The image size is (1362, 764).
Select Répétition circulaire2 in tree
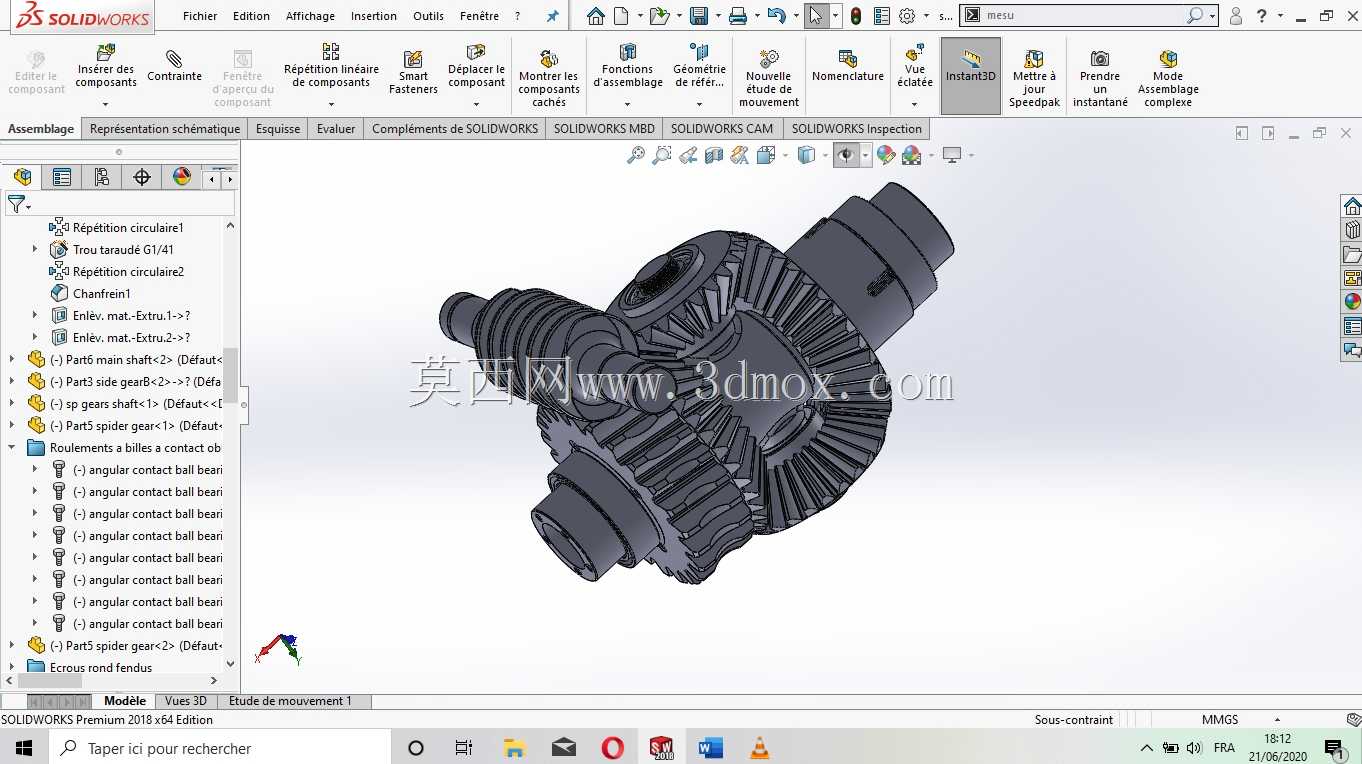(128, 272)
